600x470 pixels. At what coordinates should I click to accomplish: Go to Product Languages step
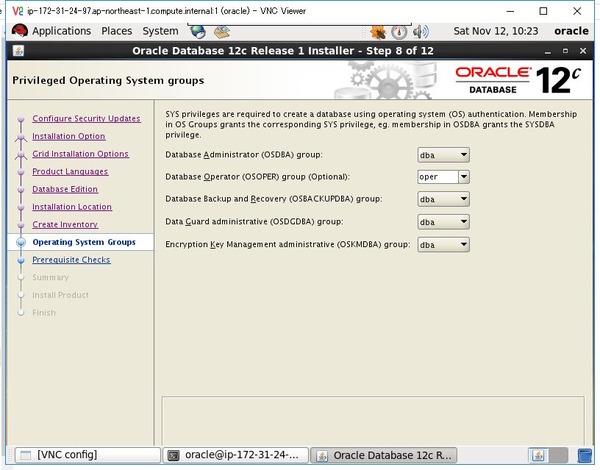tap(70, 171)
